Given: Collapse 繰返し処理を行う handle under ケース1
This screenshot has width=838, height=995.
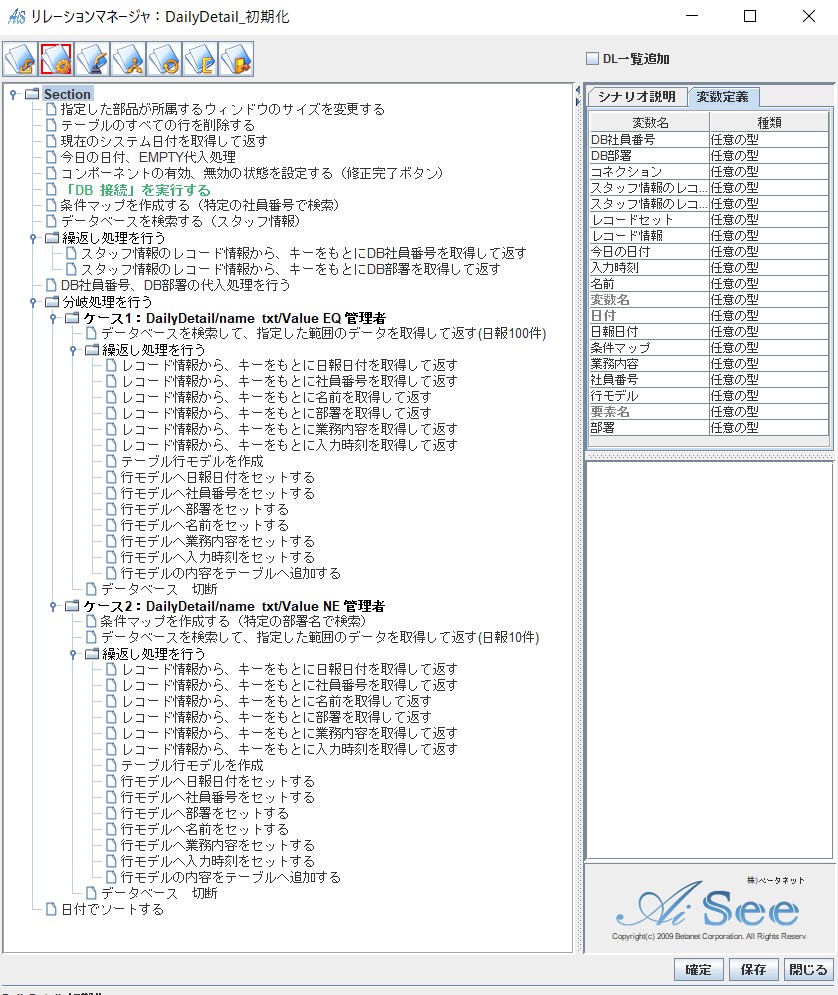Looking at the screenshot, I should (x=73, y=350).
